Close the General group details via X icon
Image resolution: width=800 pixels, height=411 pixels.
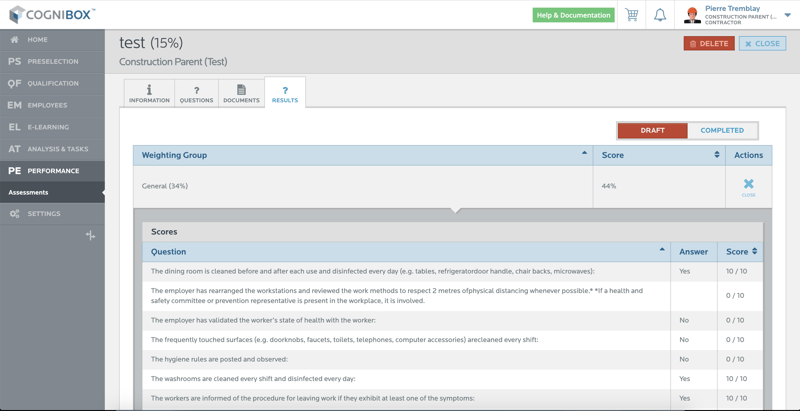[x=748, y=187]
